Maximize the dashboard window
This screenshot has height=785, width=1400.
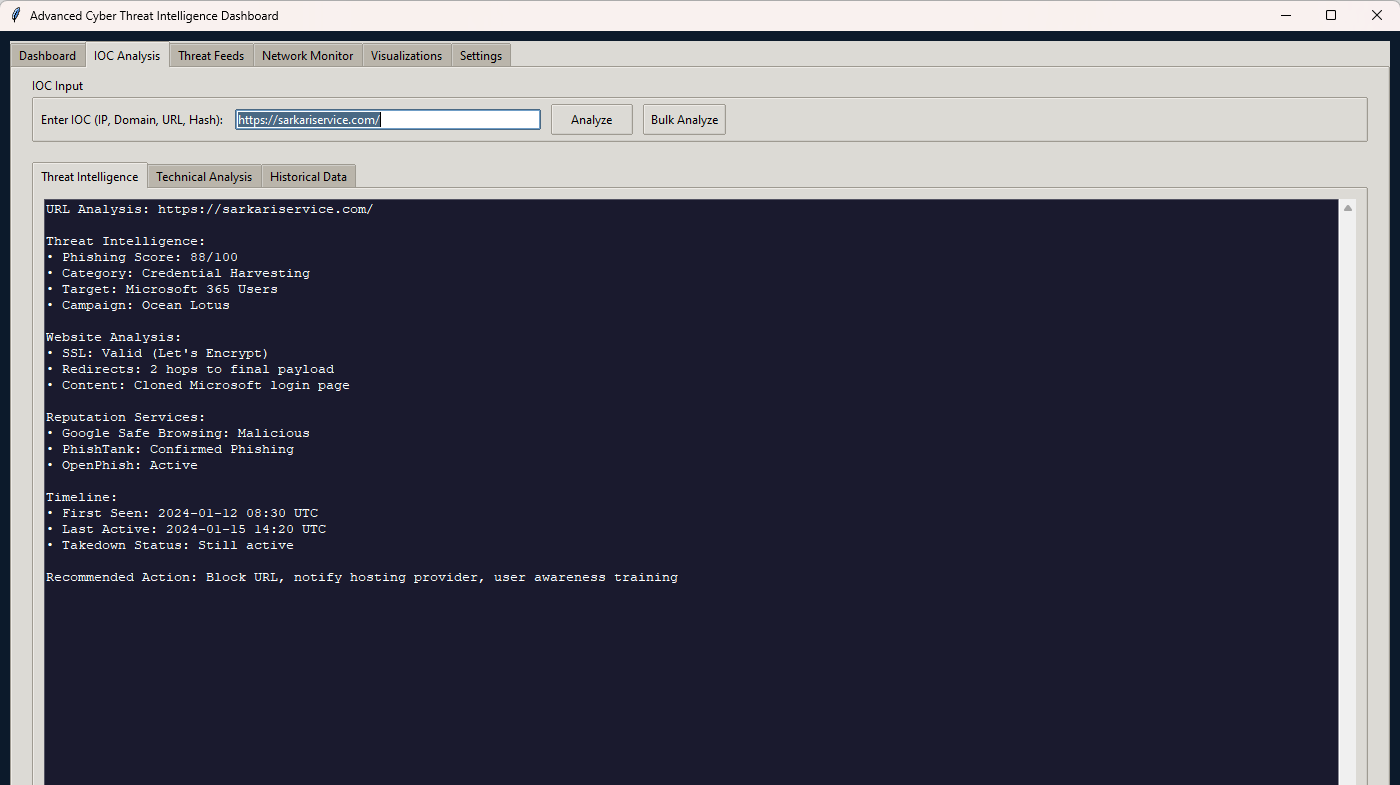(1331, 15)
